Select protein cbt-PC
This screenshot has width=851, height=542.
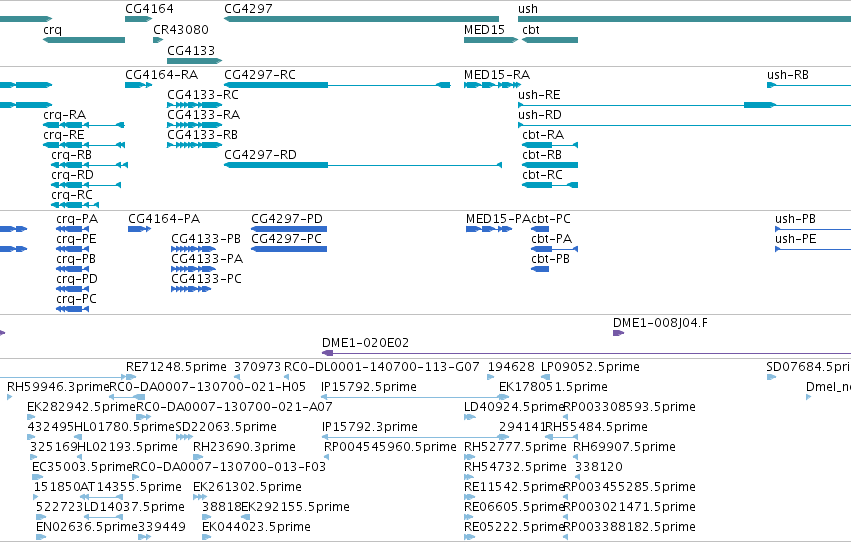coord(540,229)
